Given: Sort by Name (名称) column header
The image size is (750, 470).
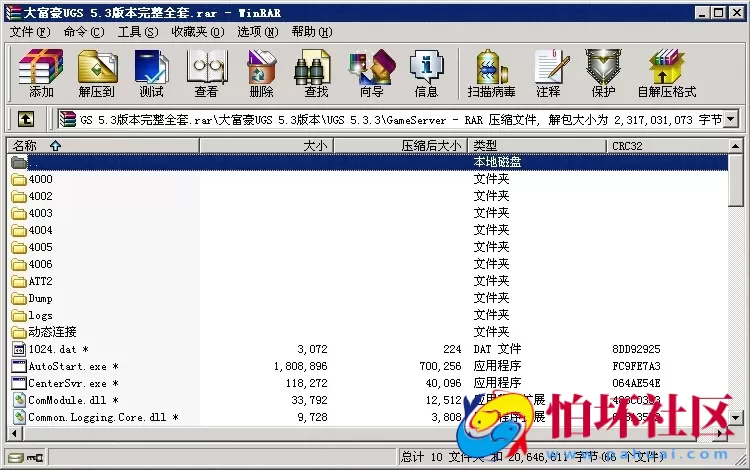Looking at the screenshot, I should (103, 146).
